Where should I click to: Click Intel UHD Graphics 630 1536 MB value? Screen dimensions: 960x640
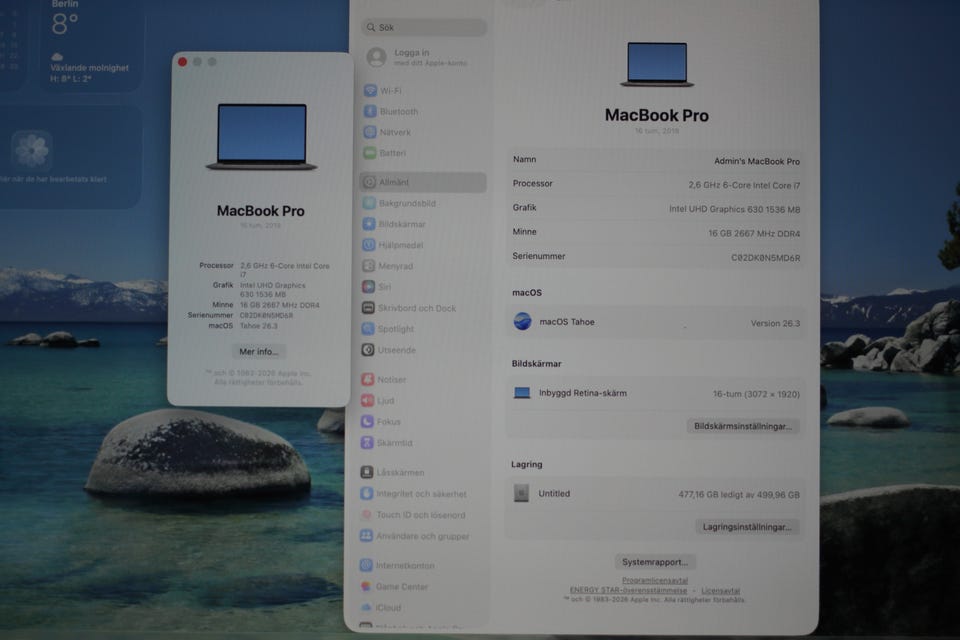pyautogui.click(x=734, y=209)
